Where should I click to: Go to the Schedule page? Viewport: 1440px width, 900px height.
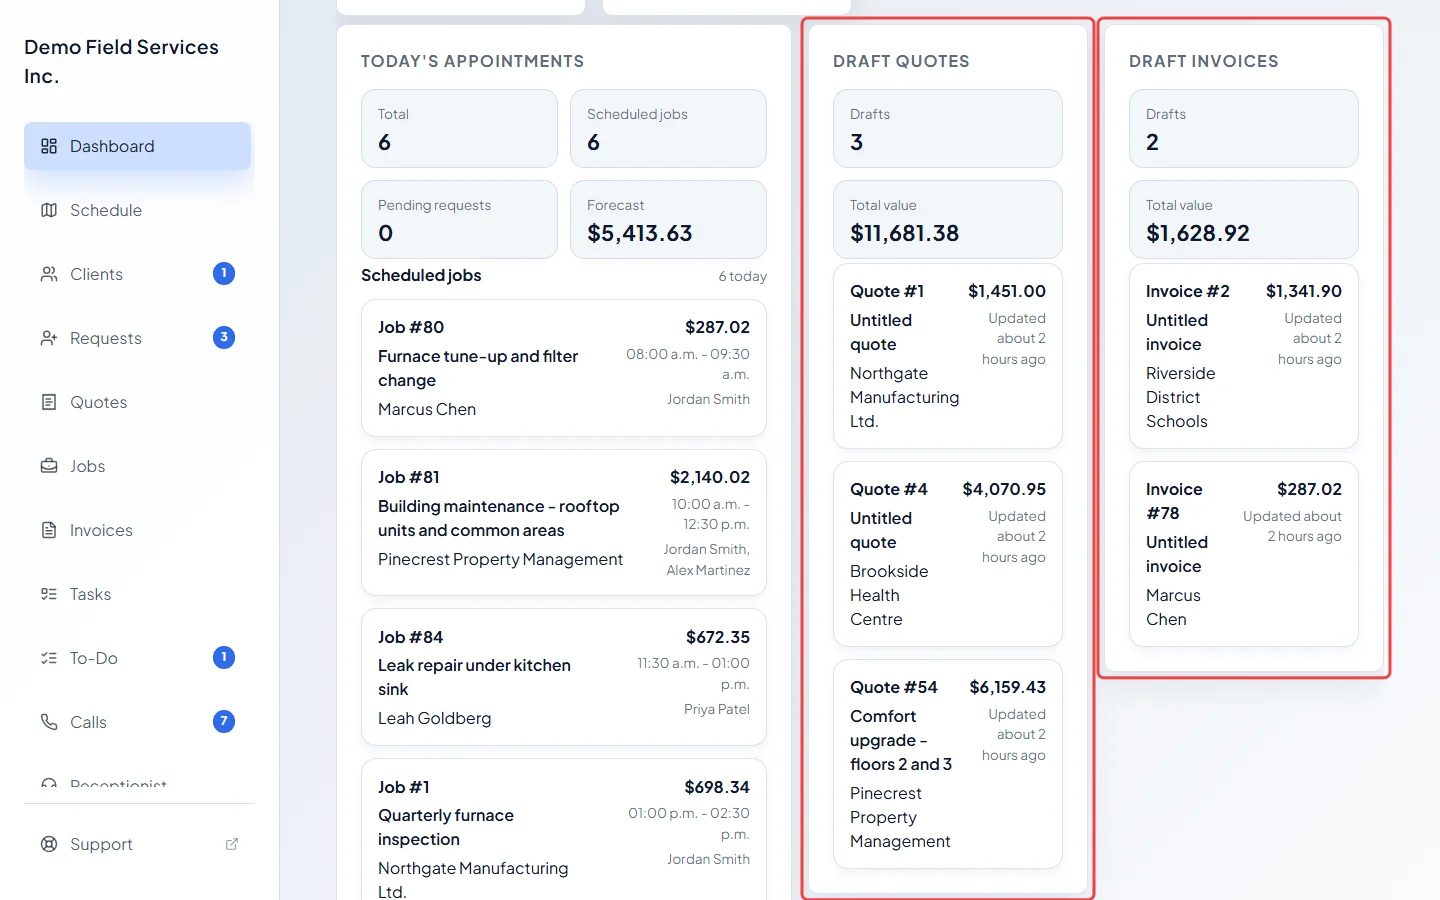point(137,210)
